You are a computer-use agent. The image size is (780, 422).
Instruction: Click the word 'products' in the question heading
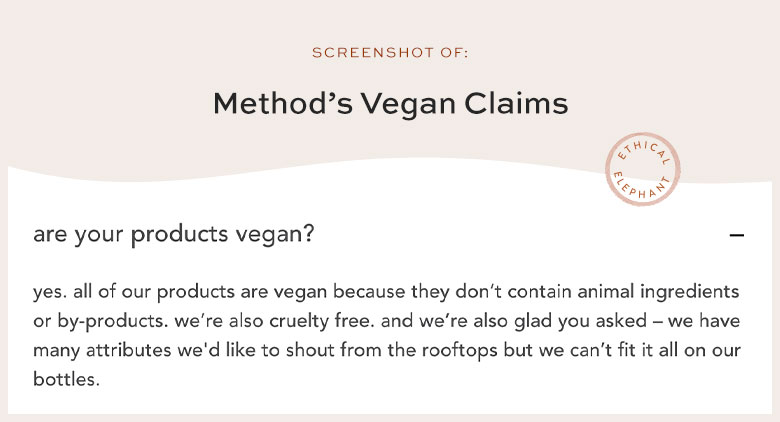coord(179,234)
